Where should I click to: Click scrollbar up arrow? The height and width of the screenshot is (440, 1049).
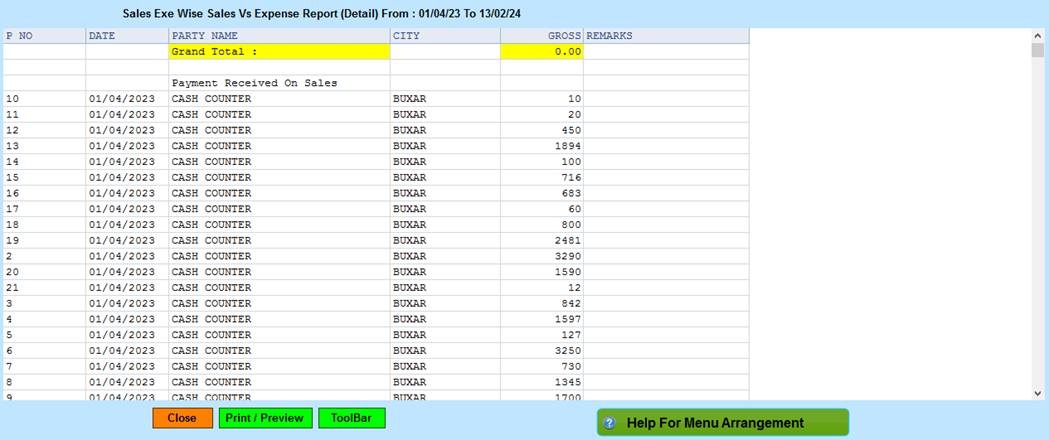1037,35
